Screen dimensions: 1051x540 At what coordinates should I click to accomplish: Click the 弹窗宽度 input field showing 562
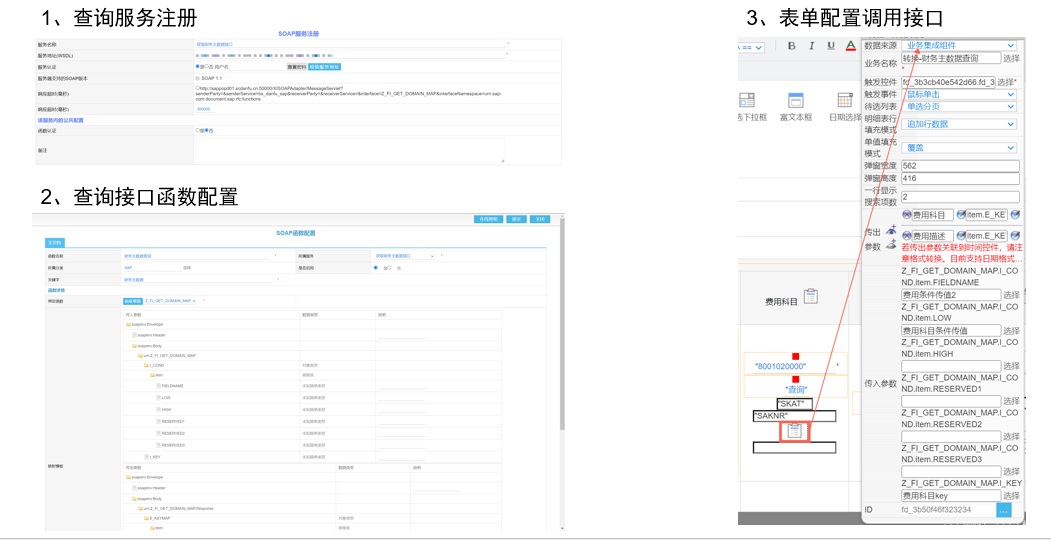coord(958,166)
